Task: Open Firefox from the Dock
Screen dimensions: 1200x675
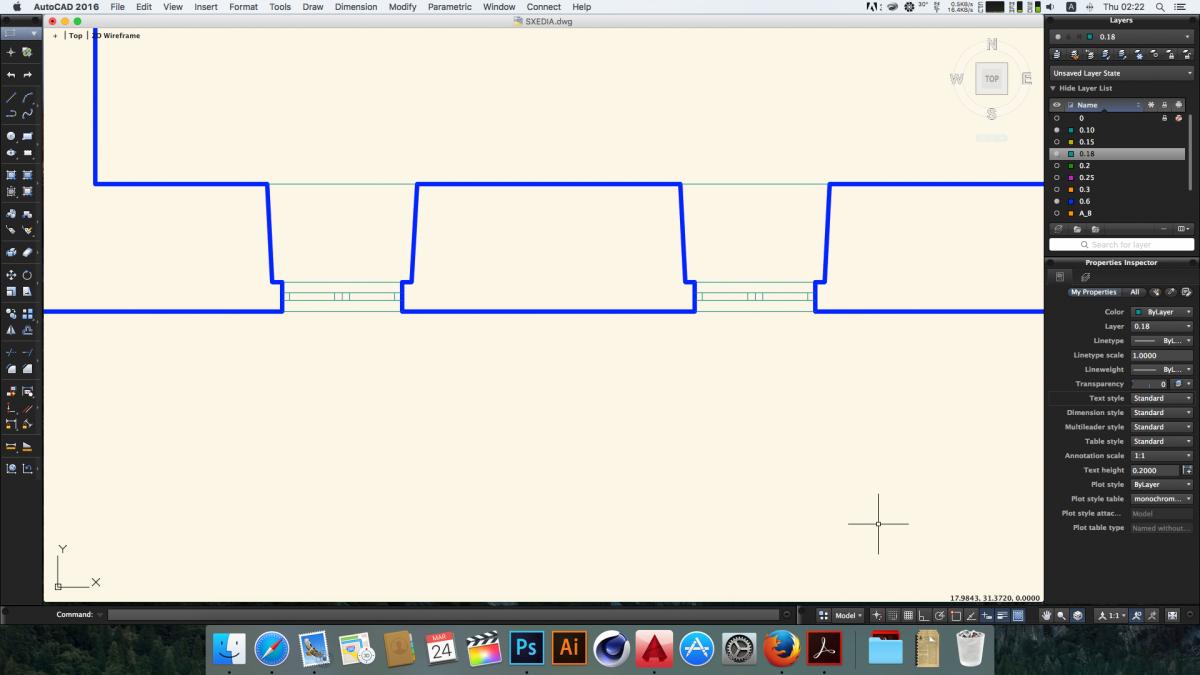Action: click(781, 648)
